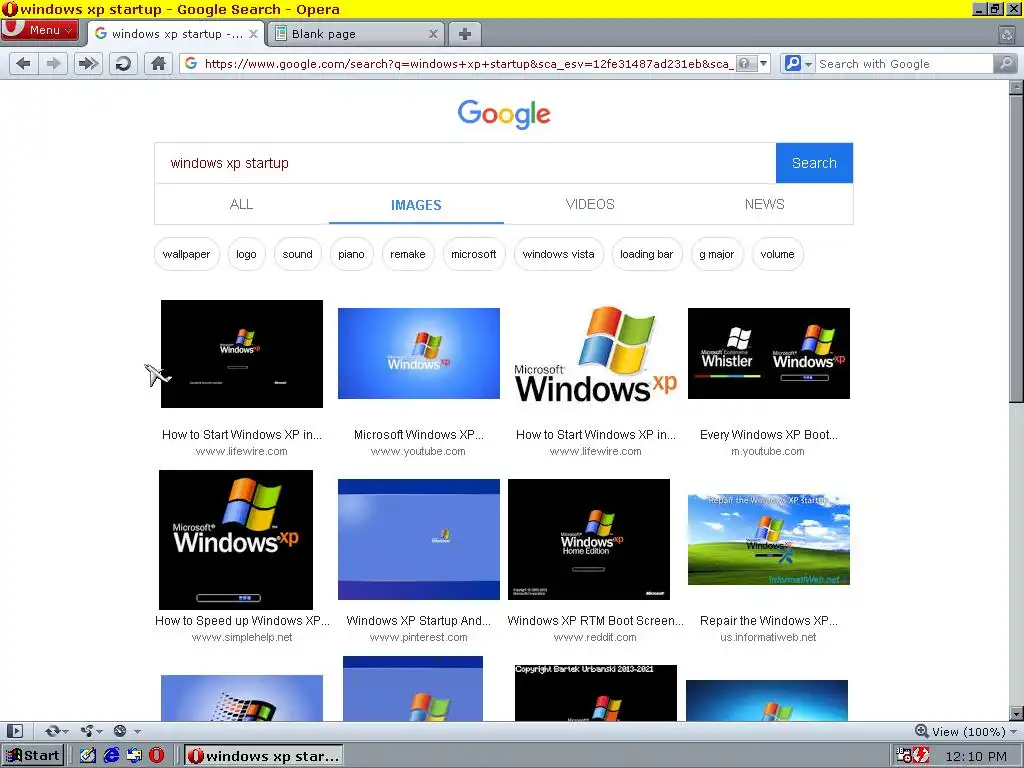The height and width of the screenshot is (768, 1024).
Task: Open a new tab with plus button
Action: pos(464,34)
